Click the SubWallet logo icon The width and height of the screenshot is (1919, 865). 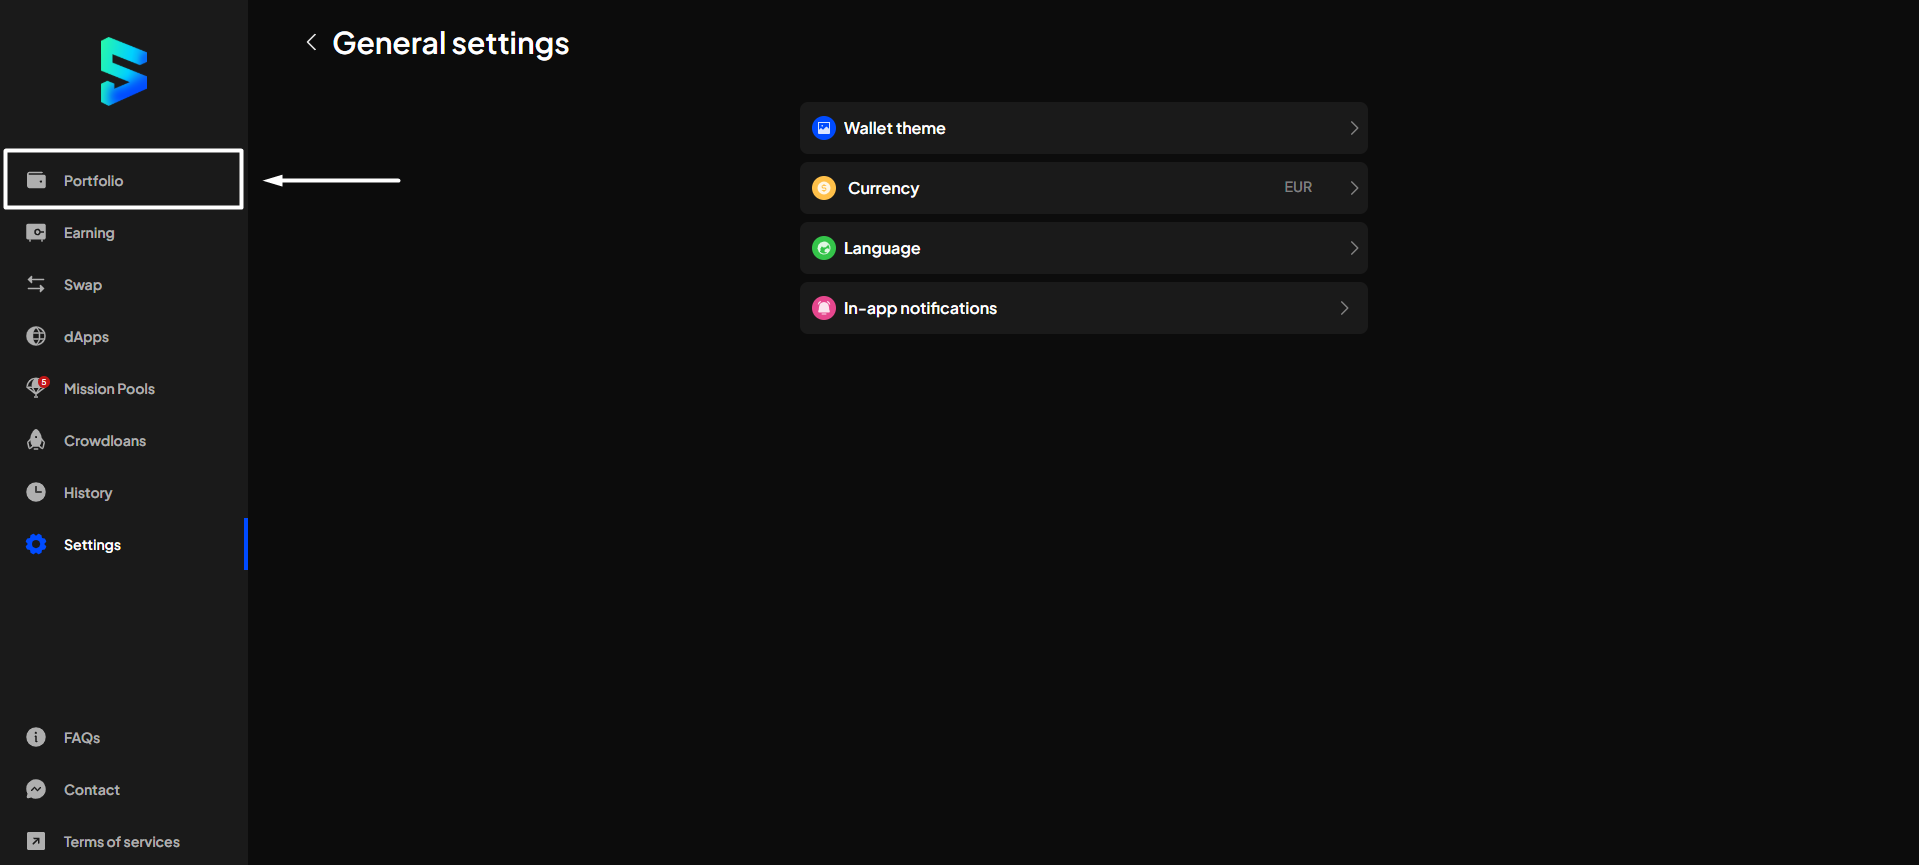[x=124, y=71]
